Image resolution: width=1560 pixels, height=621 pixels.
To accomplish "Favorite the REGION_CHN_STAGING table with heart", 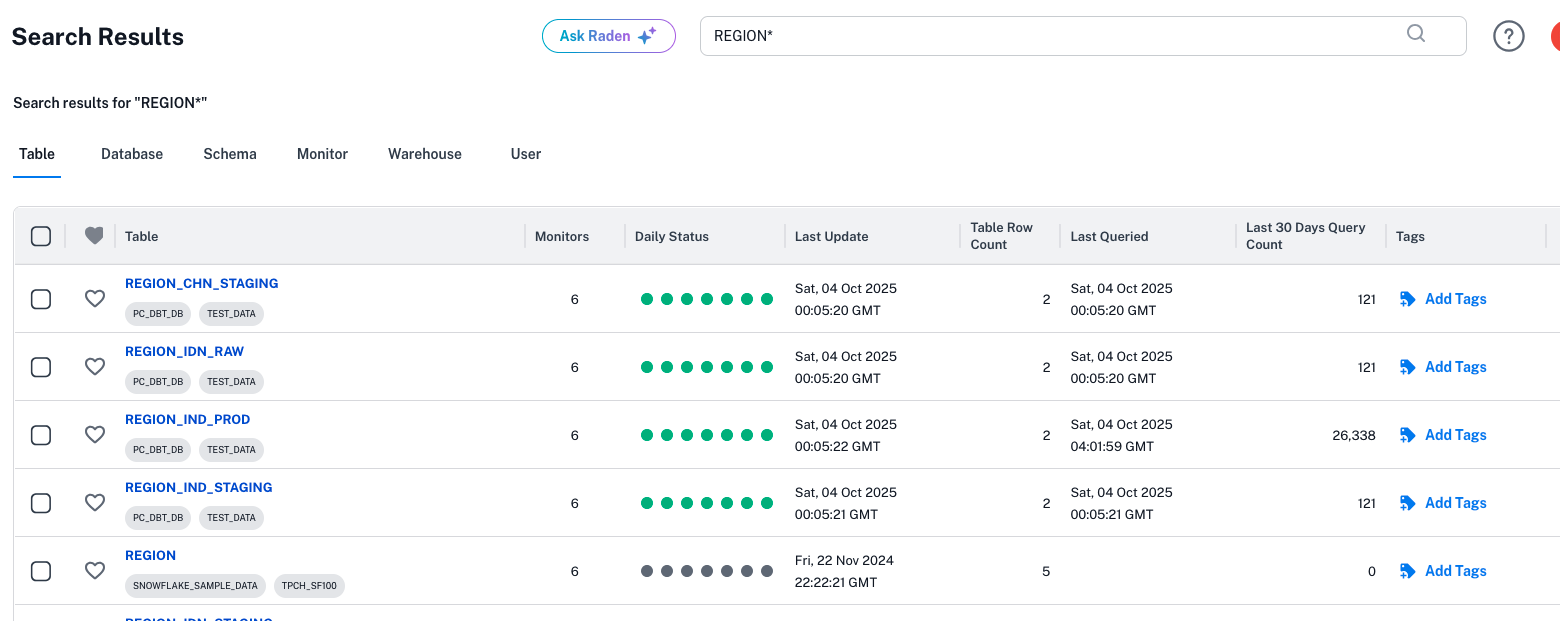I will click(94, 299).
